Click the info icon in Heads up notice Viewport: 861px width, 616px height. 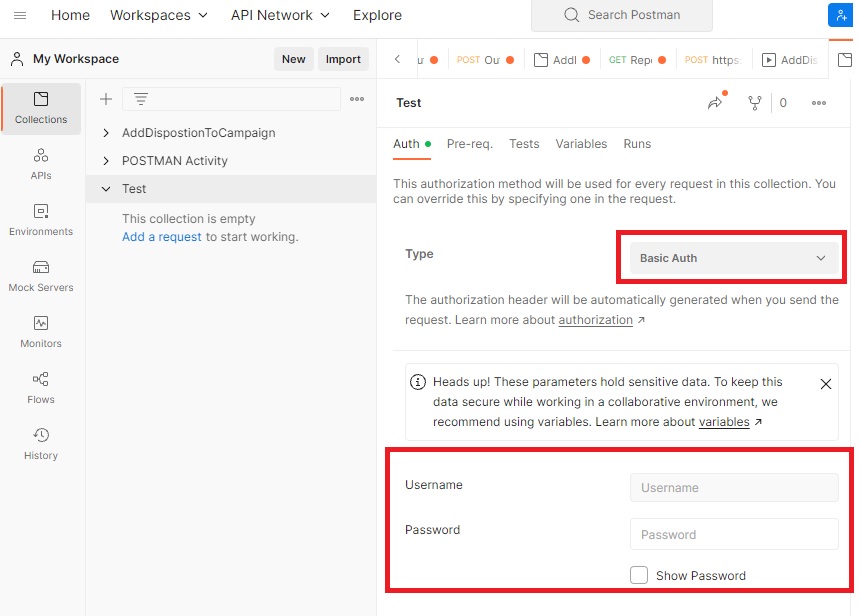click(x=418, y=382)
